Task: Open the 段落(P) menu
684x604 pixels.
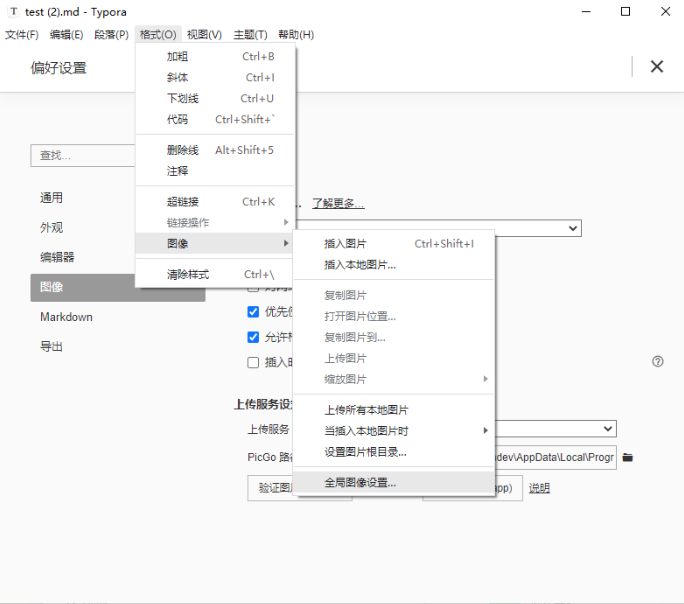Action: [112, 34]
